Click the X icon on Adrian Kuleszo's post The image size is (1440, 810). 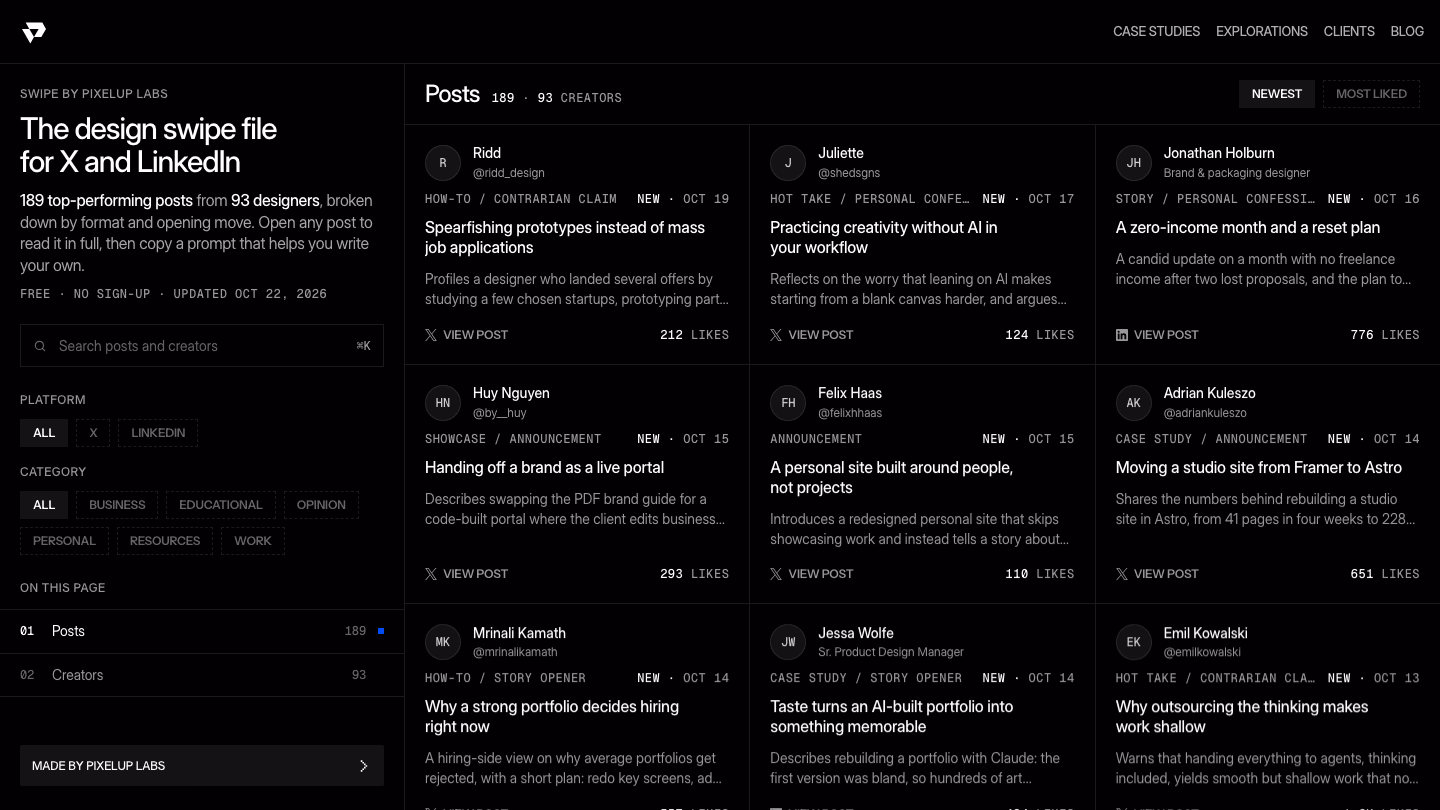[1122, 574]
